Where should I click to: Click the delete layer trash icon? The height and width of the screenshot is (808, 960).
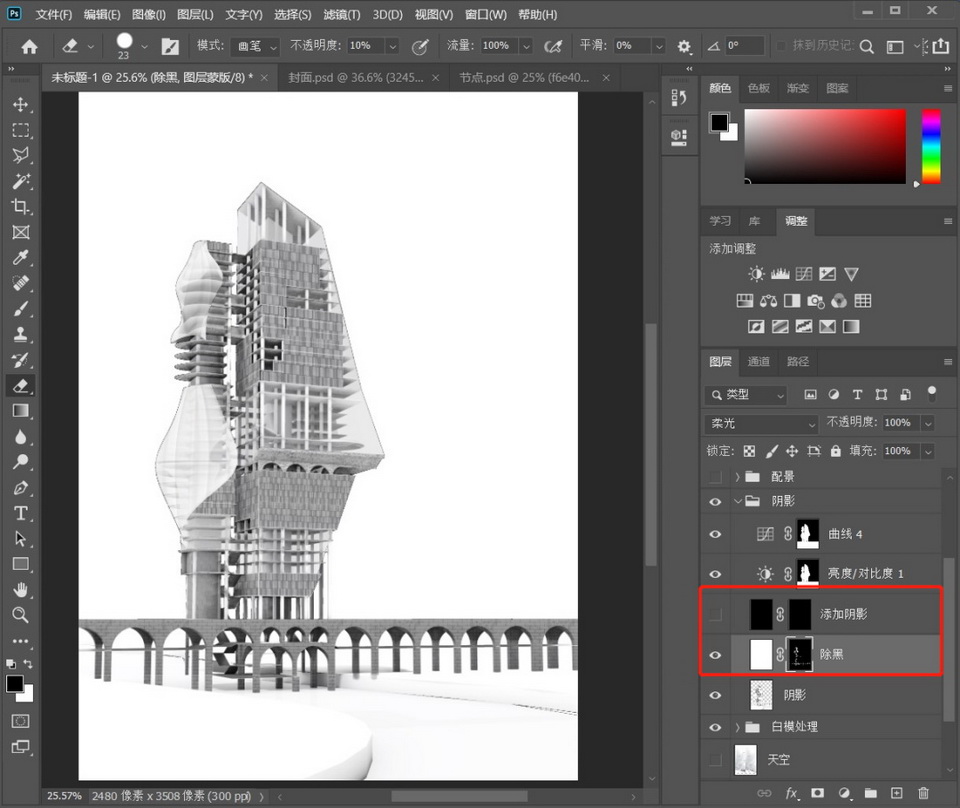coord(923,793)
